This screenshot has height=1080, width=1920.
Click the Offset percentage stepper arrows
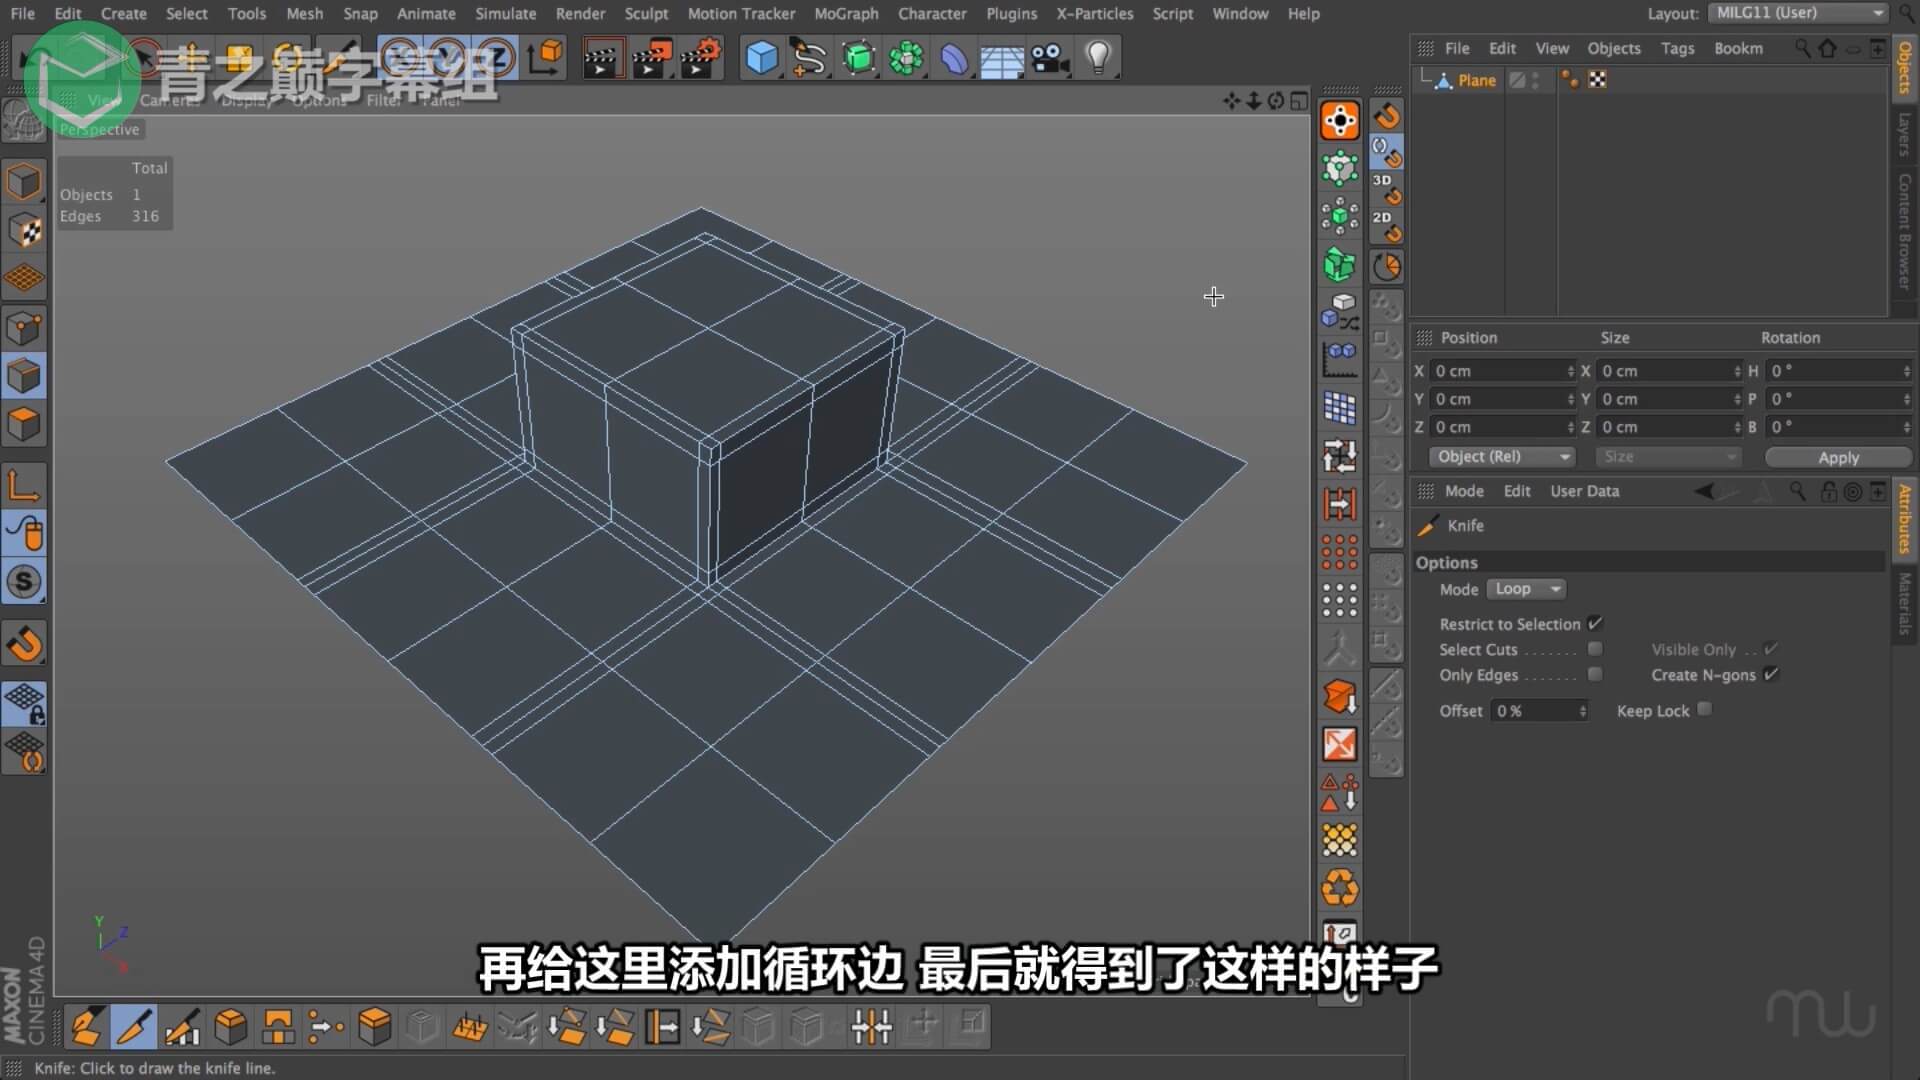tap(1582, 710)
